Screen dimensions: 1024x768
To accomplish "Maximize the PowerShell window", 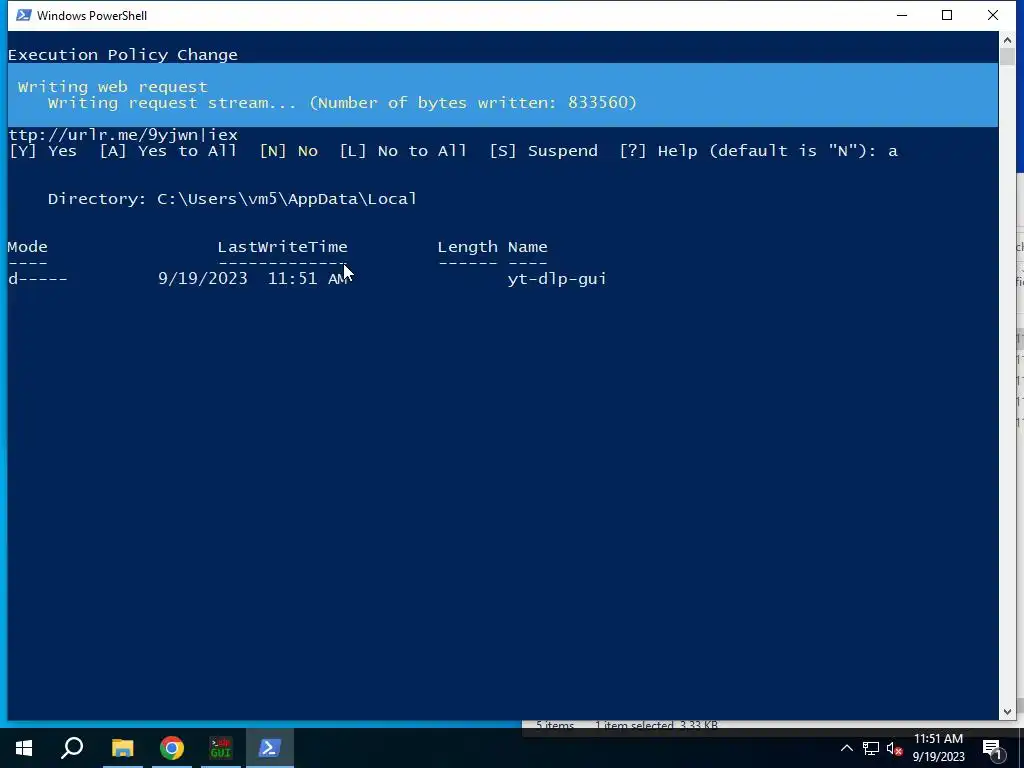I will click(947, 15).
